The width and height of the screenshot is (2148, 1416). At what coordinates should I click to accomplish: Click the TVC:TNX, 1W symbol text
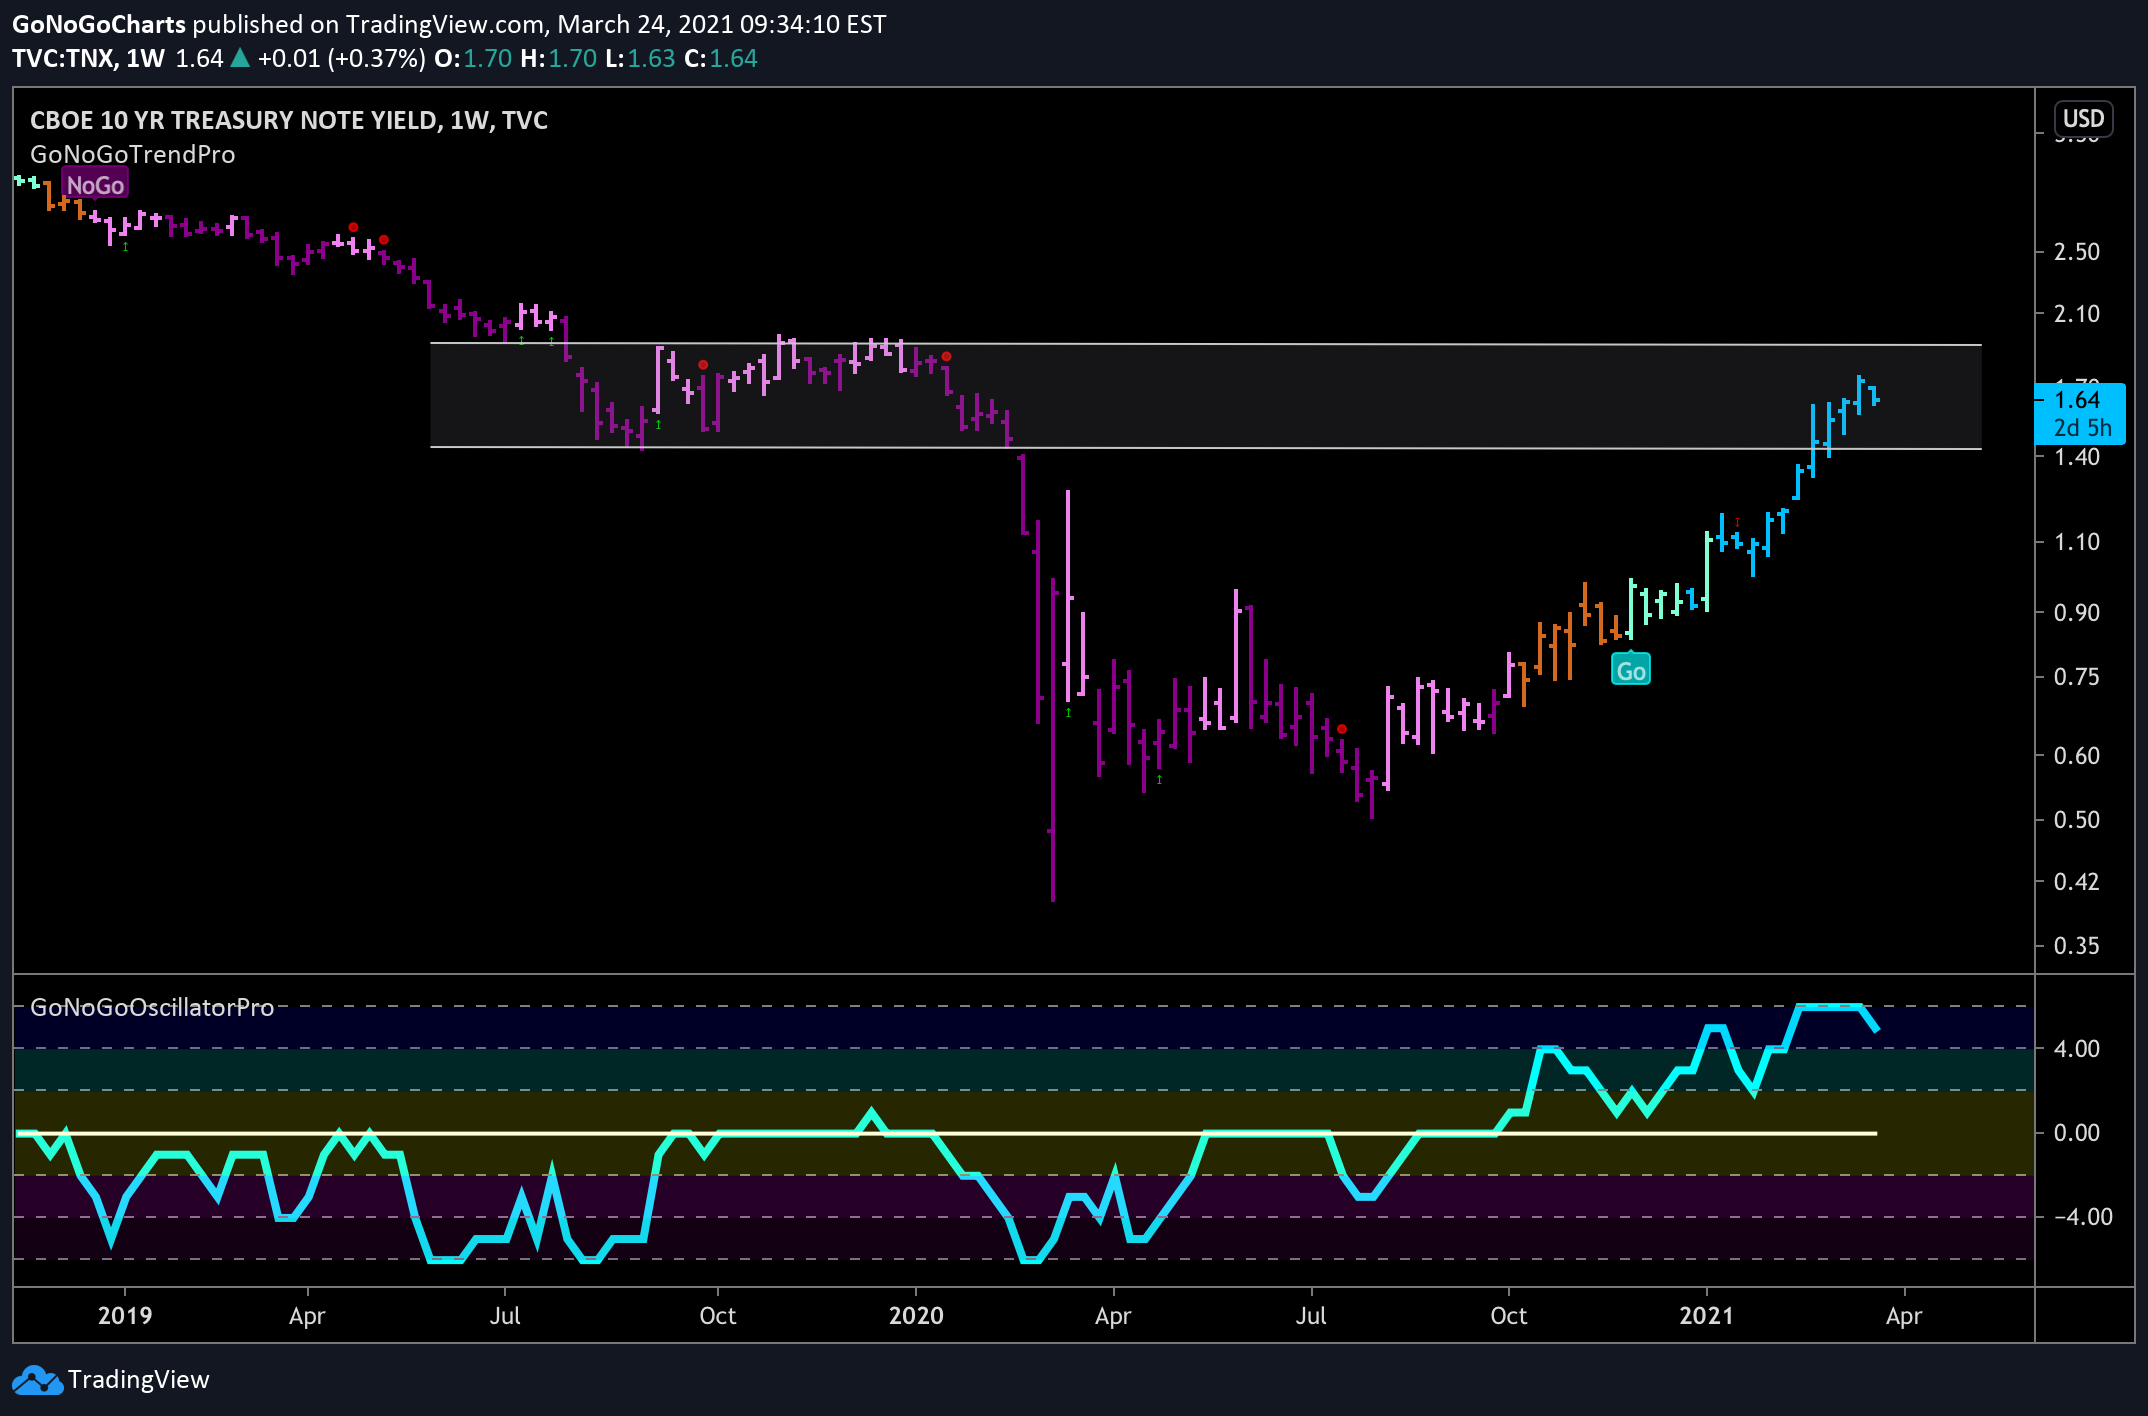point(88,58)
